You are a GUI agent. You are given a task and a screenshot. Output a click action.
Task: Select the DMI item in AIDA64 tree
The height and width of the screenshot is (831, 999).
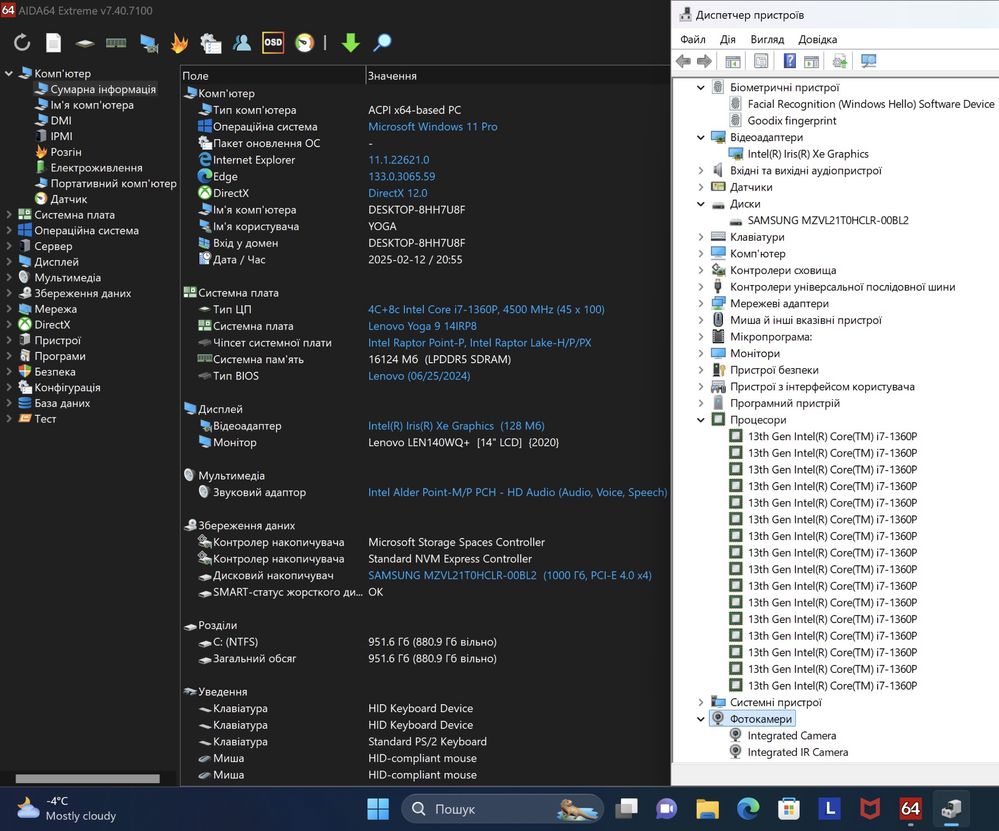click(x=61, y=120)
